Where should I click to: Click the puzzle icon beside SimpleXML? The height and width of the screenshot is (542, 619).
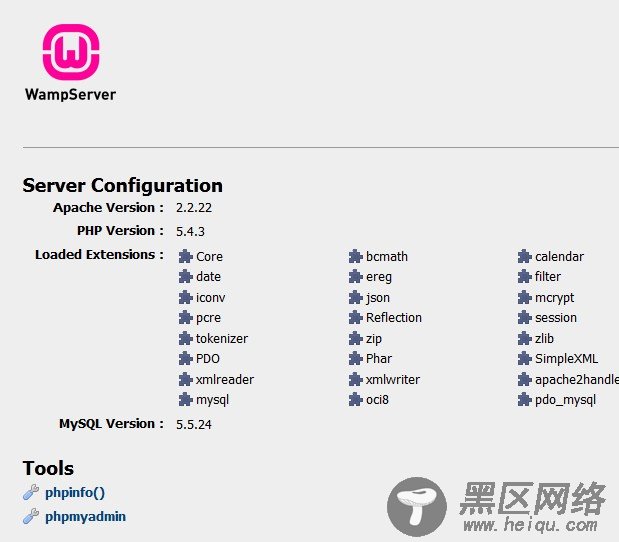pos(524,358)
